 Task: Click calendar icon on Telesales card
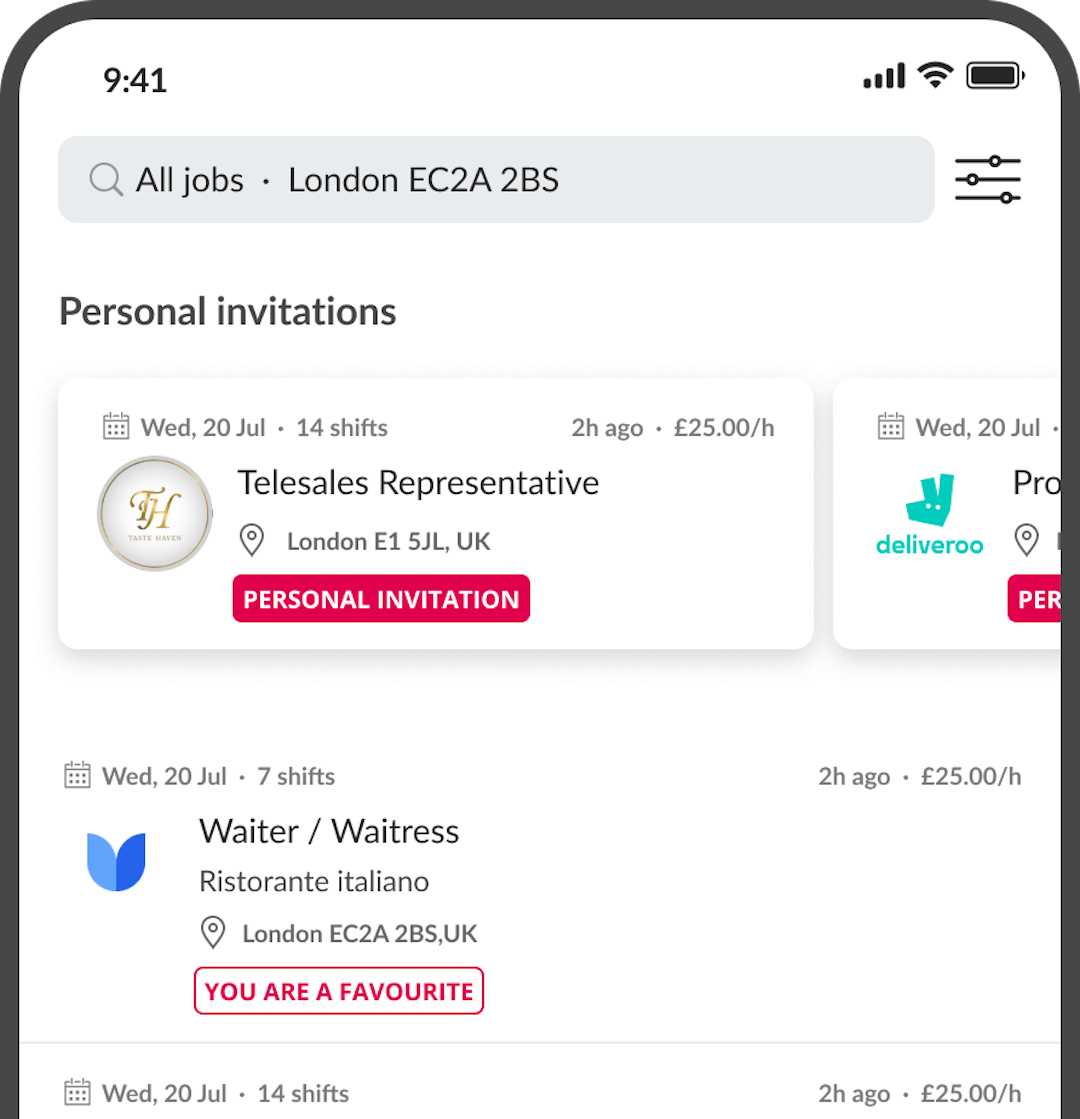tap(116, 428)
